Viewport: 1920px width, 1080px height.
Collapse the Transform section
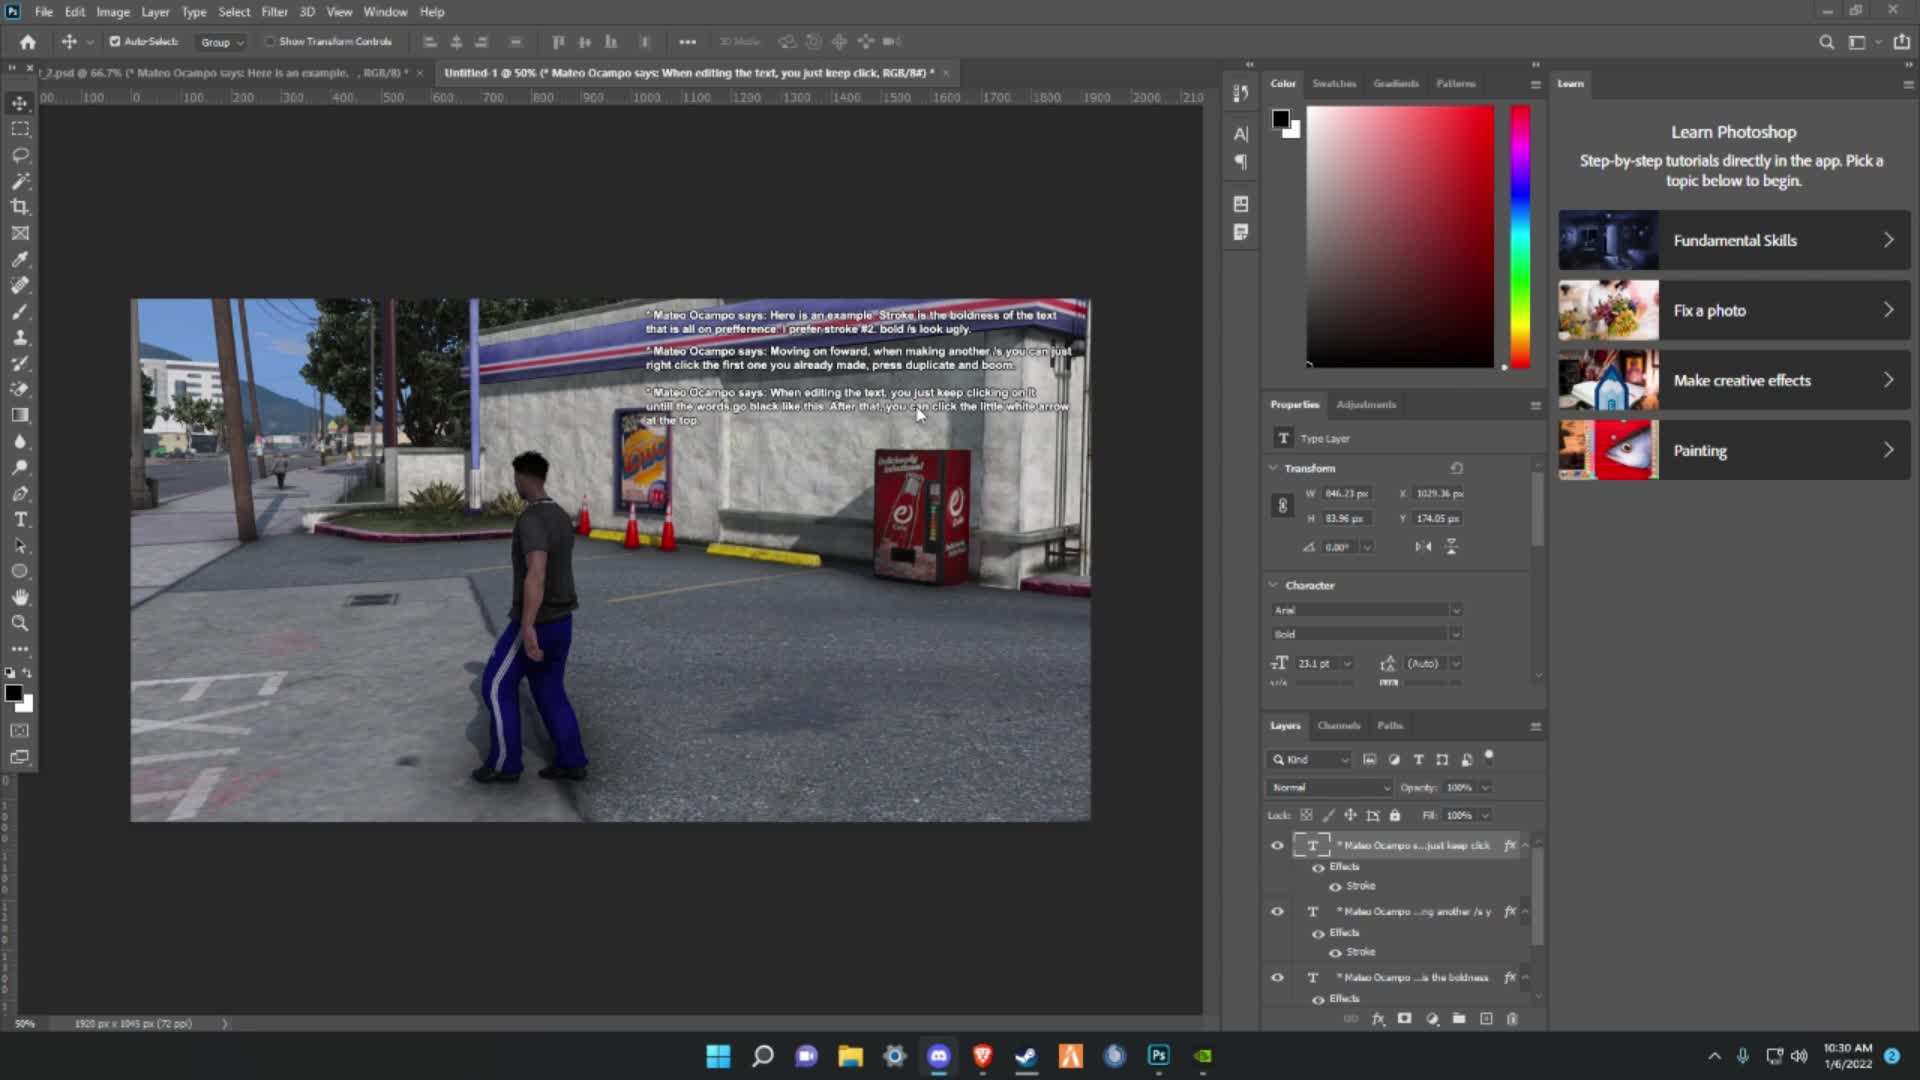[1273, 468]
